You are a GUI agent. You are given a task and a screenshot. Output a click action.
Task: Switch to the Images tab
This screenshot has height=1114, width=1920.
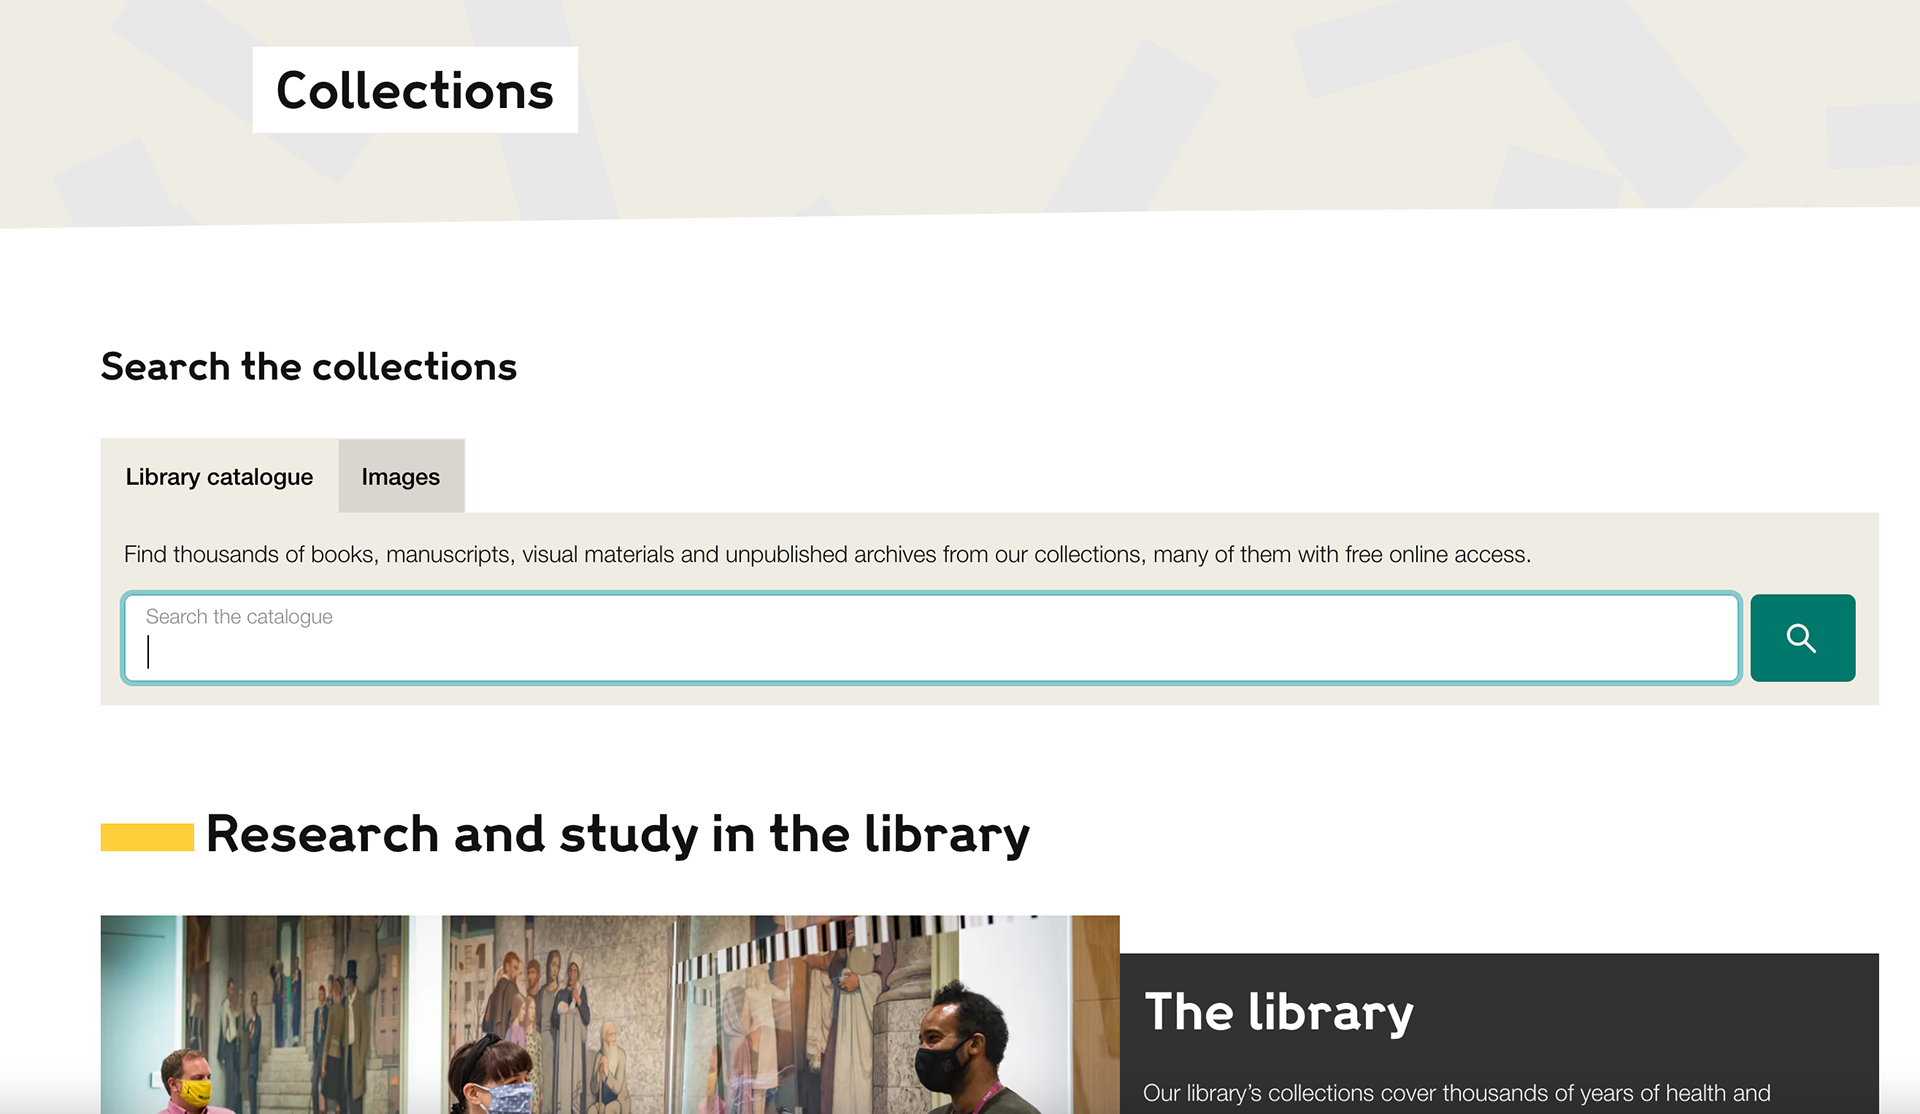pyautogui.click(x=401, y=476)
